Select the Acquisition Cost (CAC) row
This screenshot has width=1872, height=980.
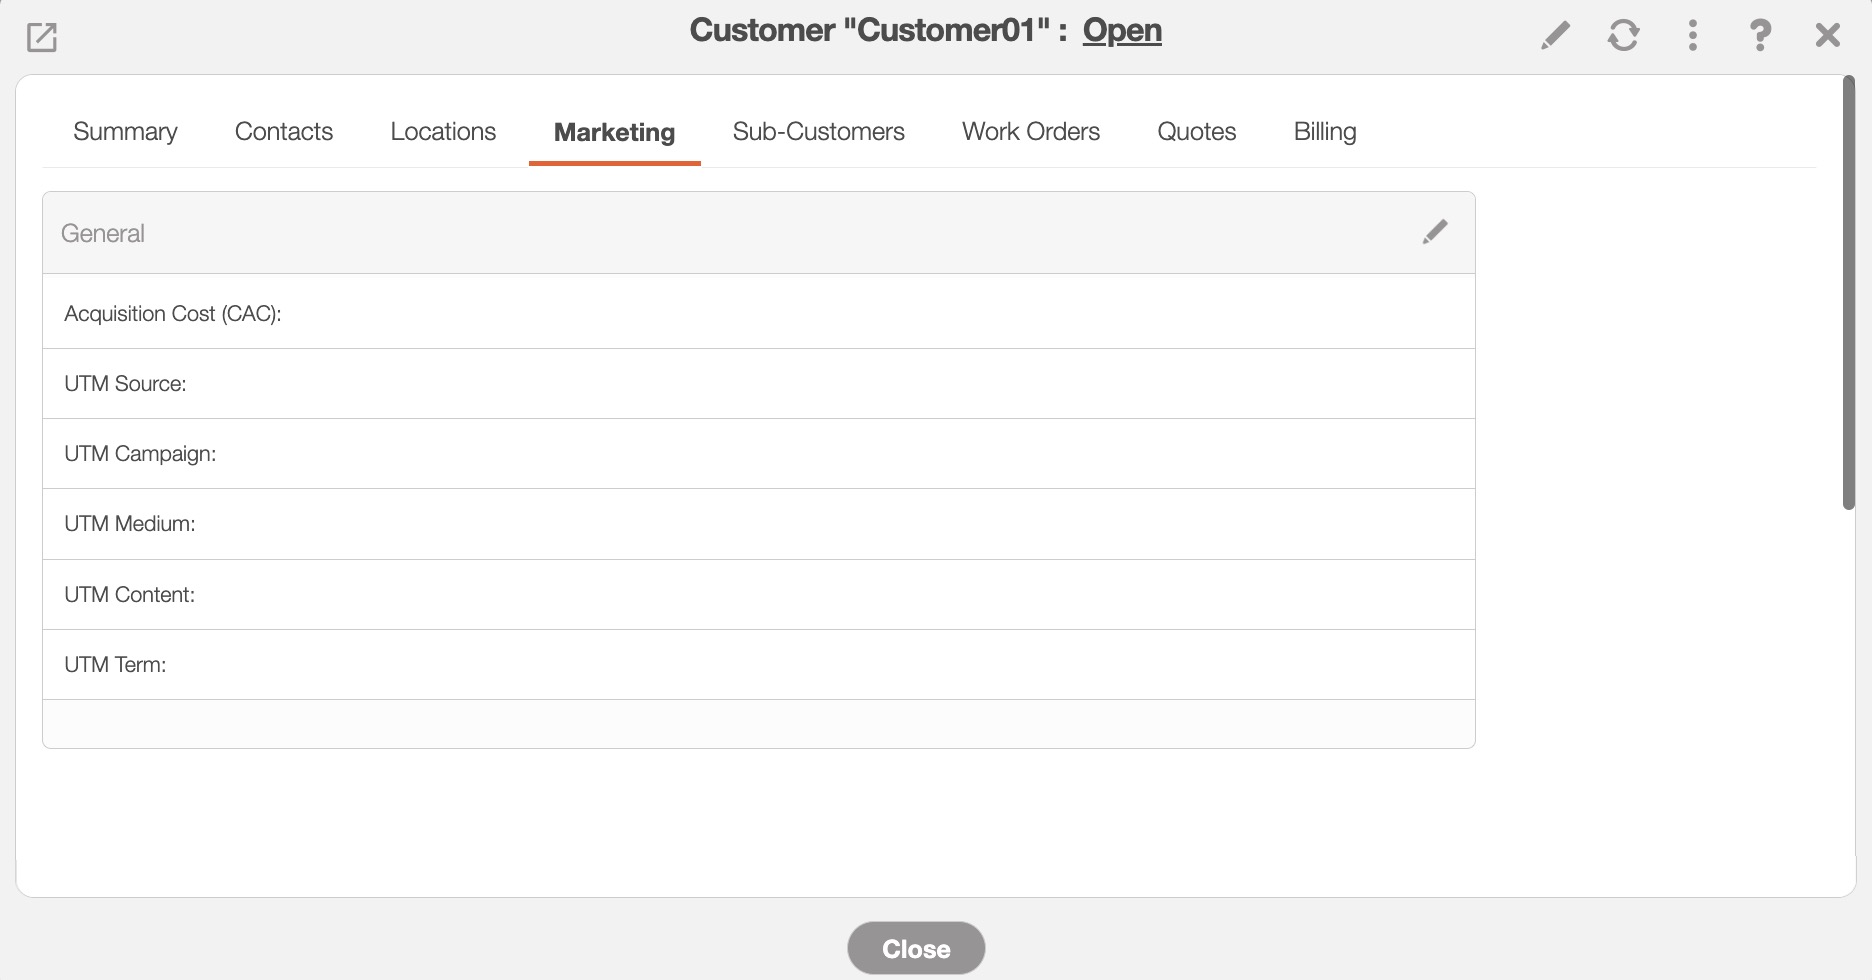click(x=758, y=313)
